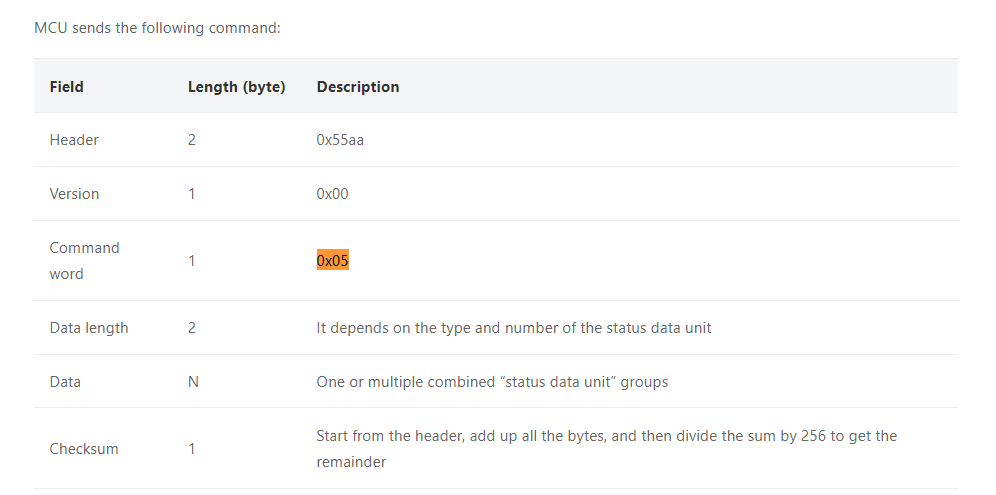Click the 0x55aa header description value

[340, 140]
